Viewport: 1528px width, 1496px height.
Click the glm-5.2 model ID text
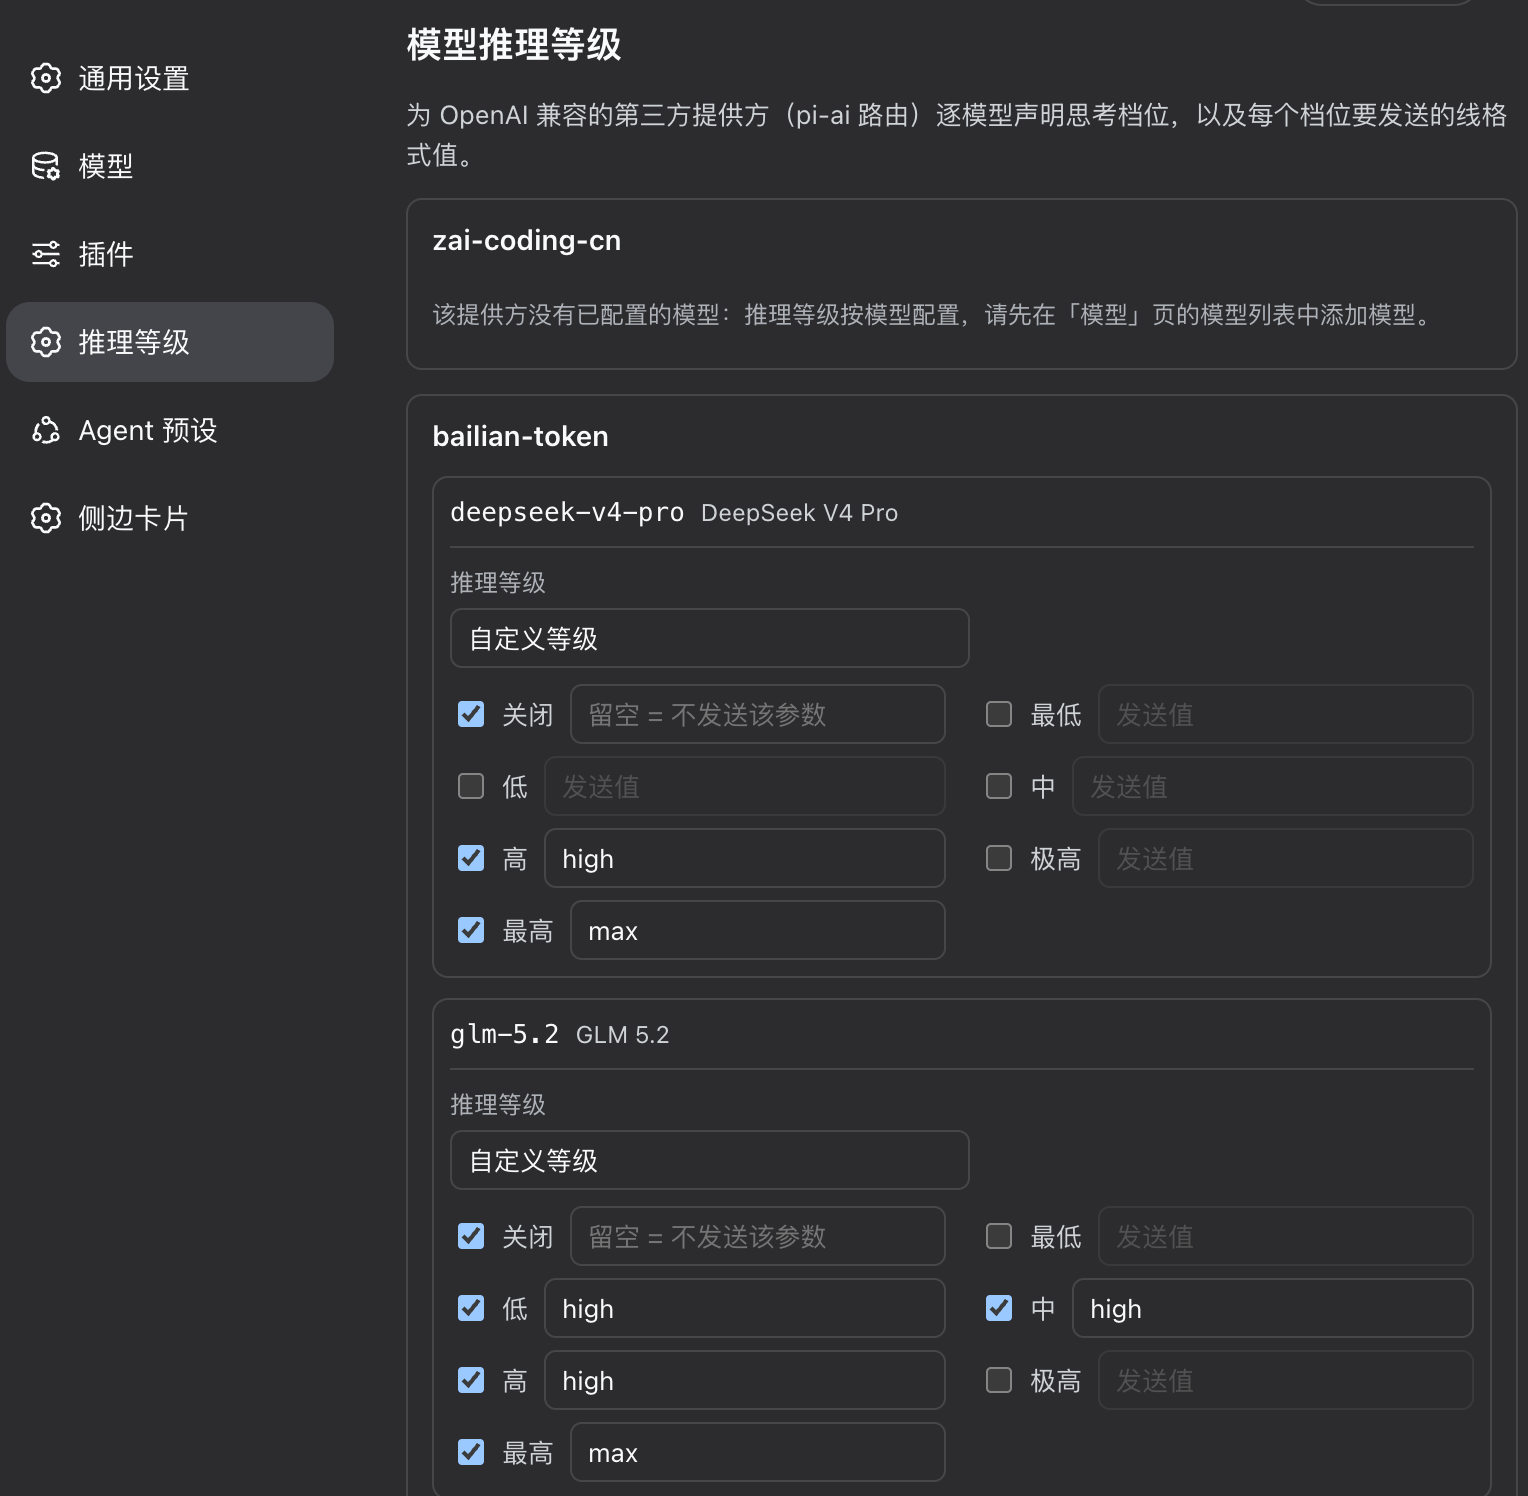[x=505, y=1034]
